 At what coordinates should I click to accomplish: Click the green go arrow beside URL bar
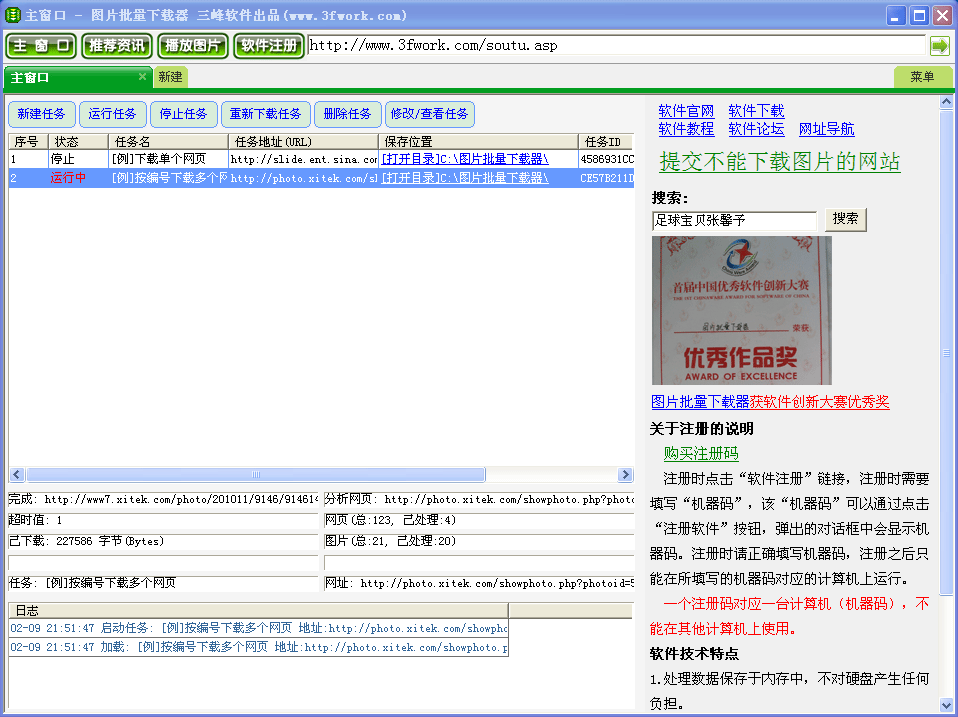[x=938, y=46]
